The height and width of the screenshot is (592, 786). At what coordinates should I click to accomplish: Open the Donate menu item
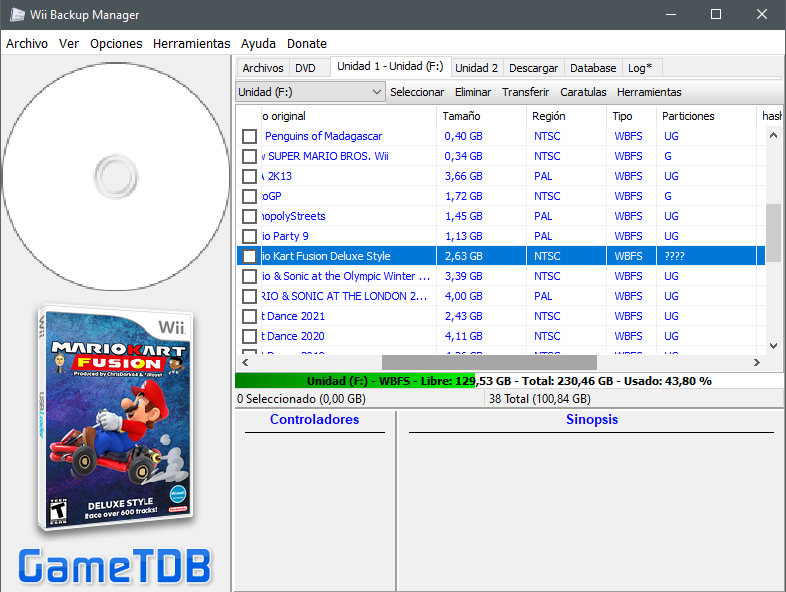pyautogui.click(x=307, y=44)
